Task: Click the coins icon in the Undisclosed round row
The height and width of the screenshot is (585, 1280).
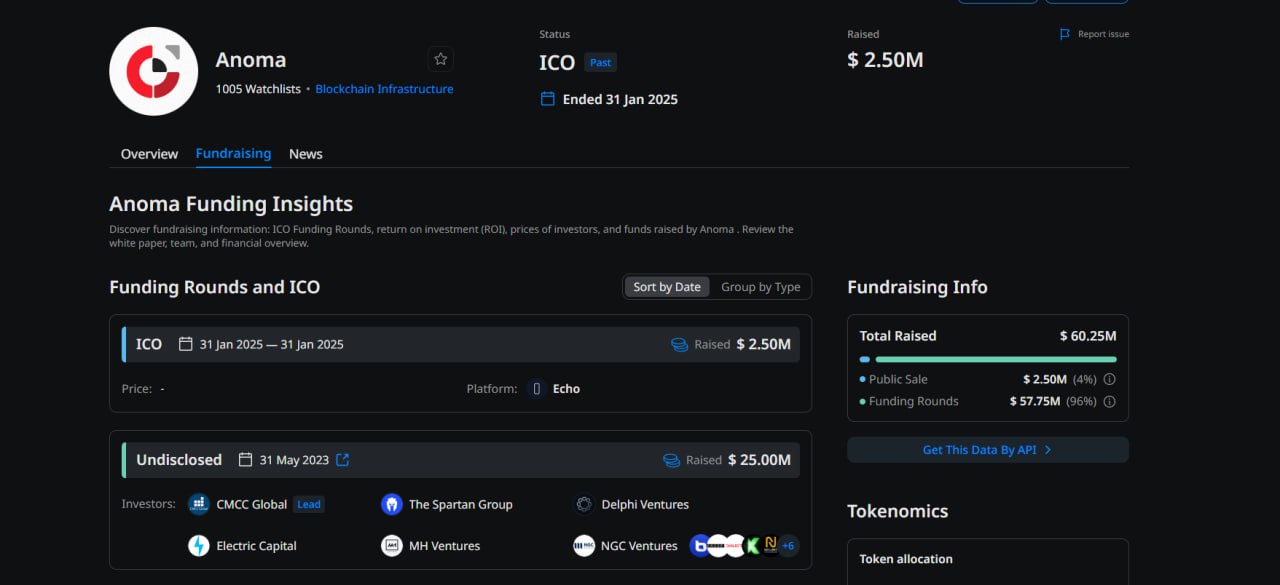Action: click(x=672, y=460)
